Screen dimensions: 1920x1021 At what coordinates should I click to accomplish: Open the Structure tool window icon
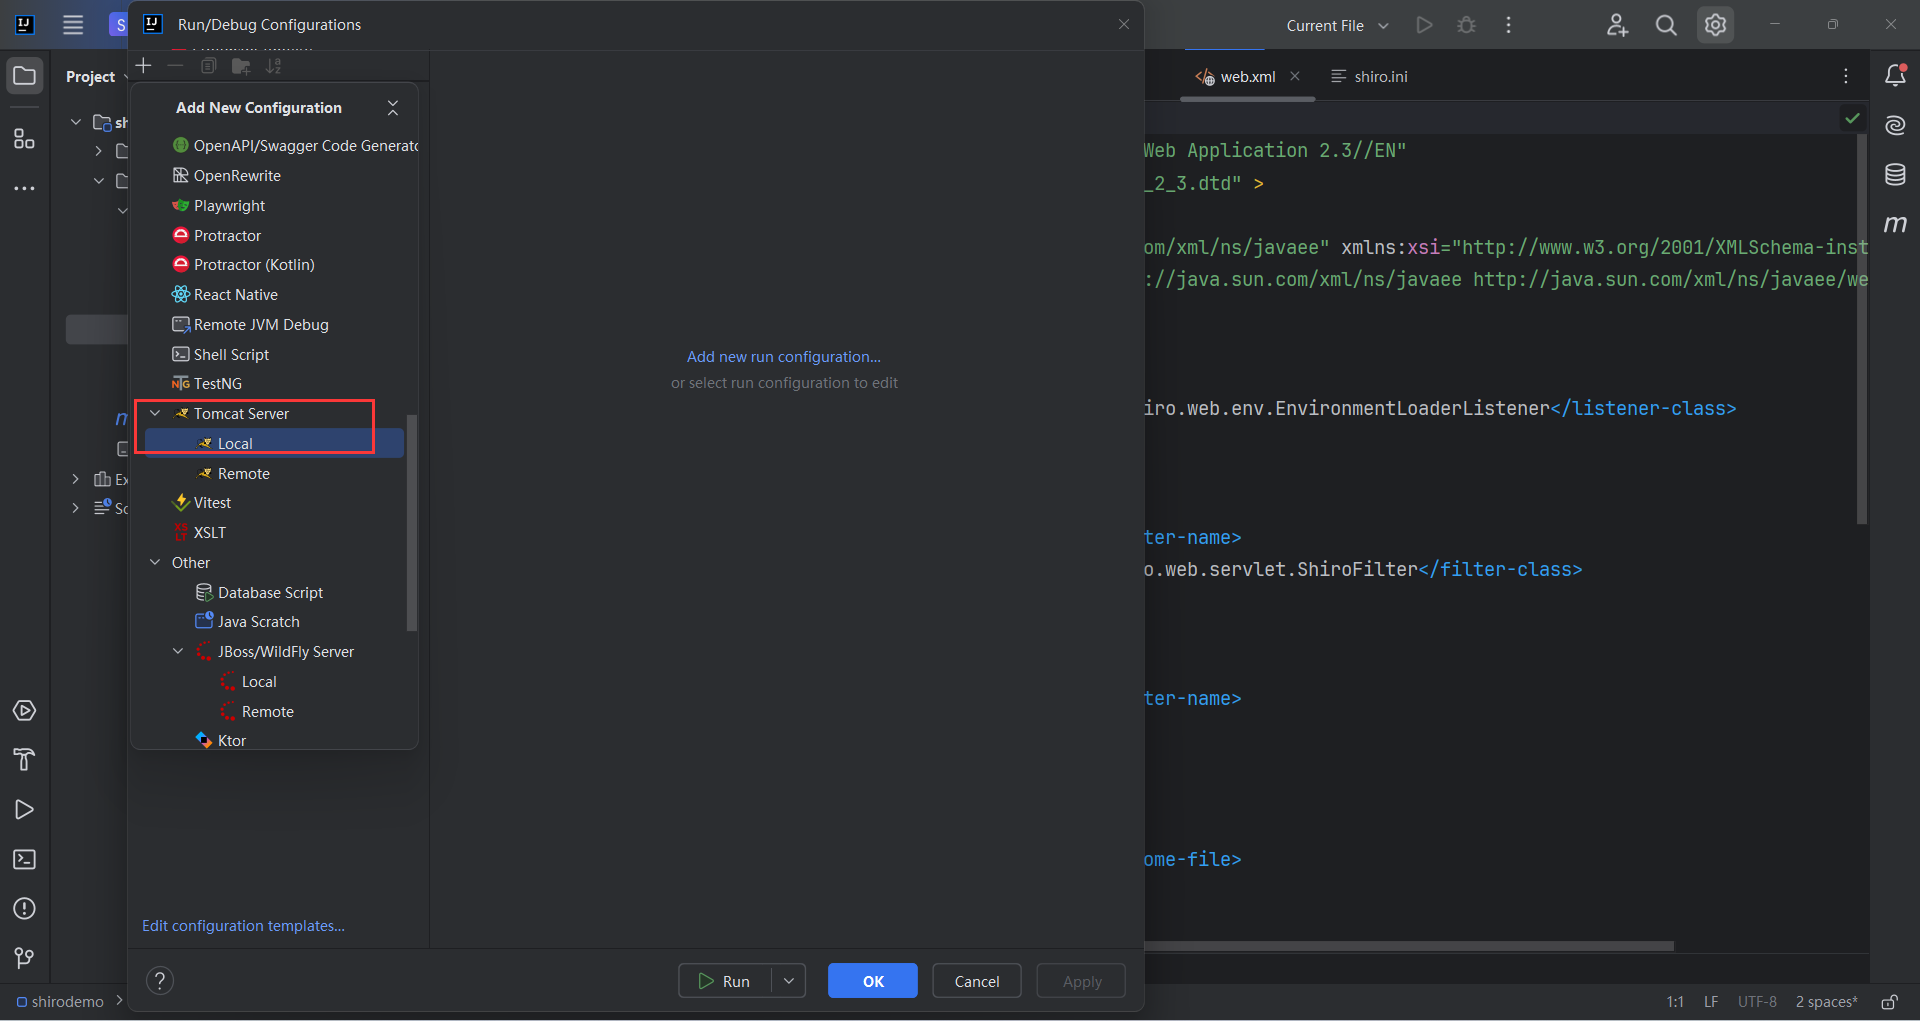tap(25, 139)
